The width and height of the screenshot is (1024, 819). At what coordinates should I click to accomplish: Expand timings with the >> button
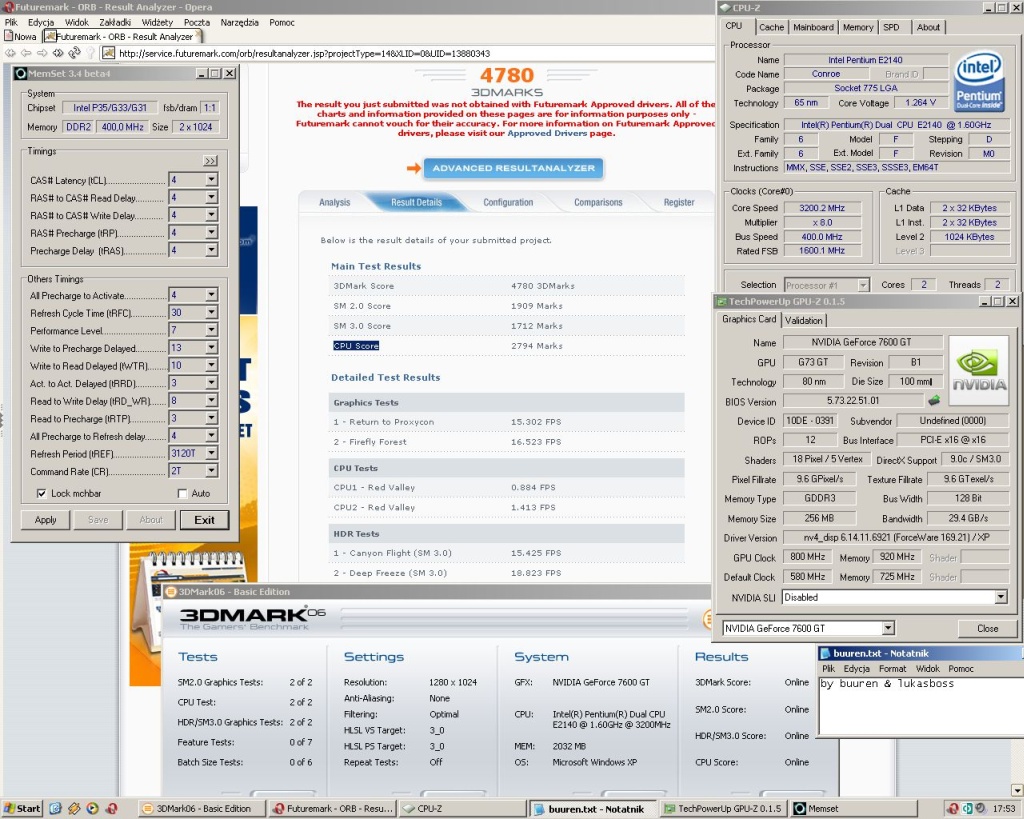pos(210,161)
